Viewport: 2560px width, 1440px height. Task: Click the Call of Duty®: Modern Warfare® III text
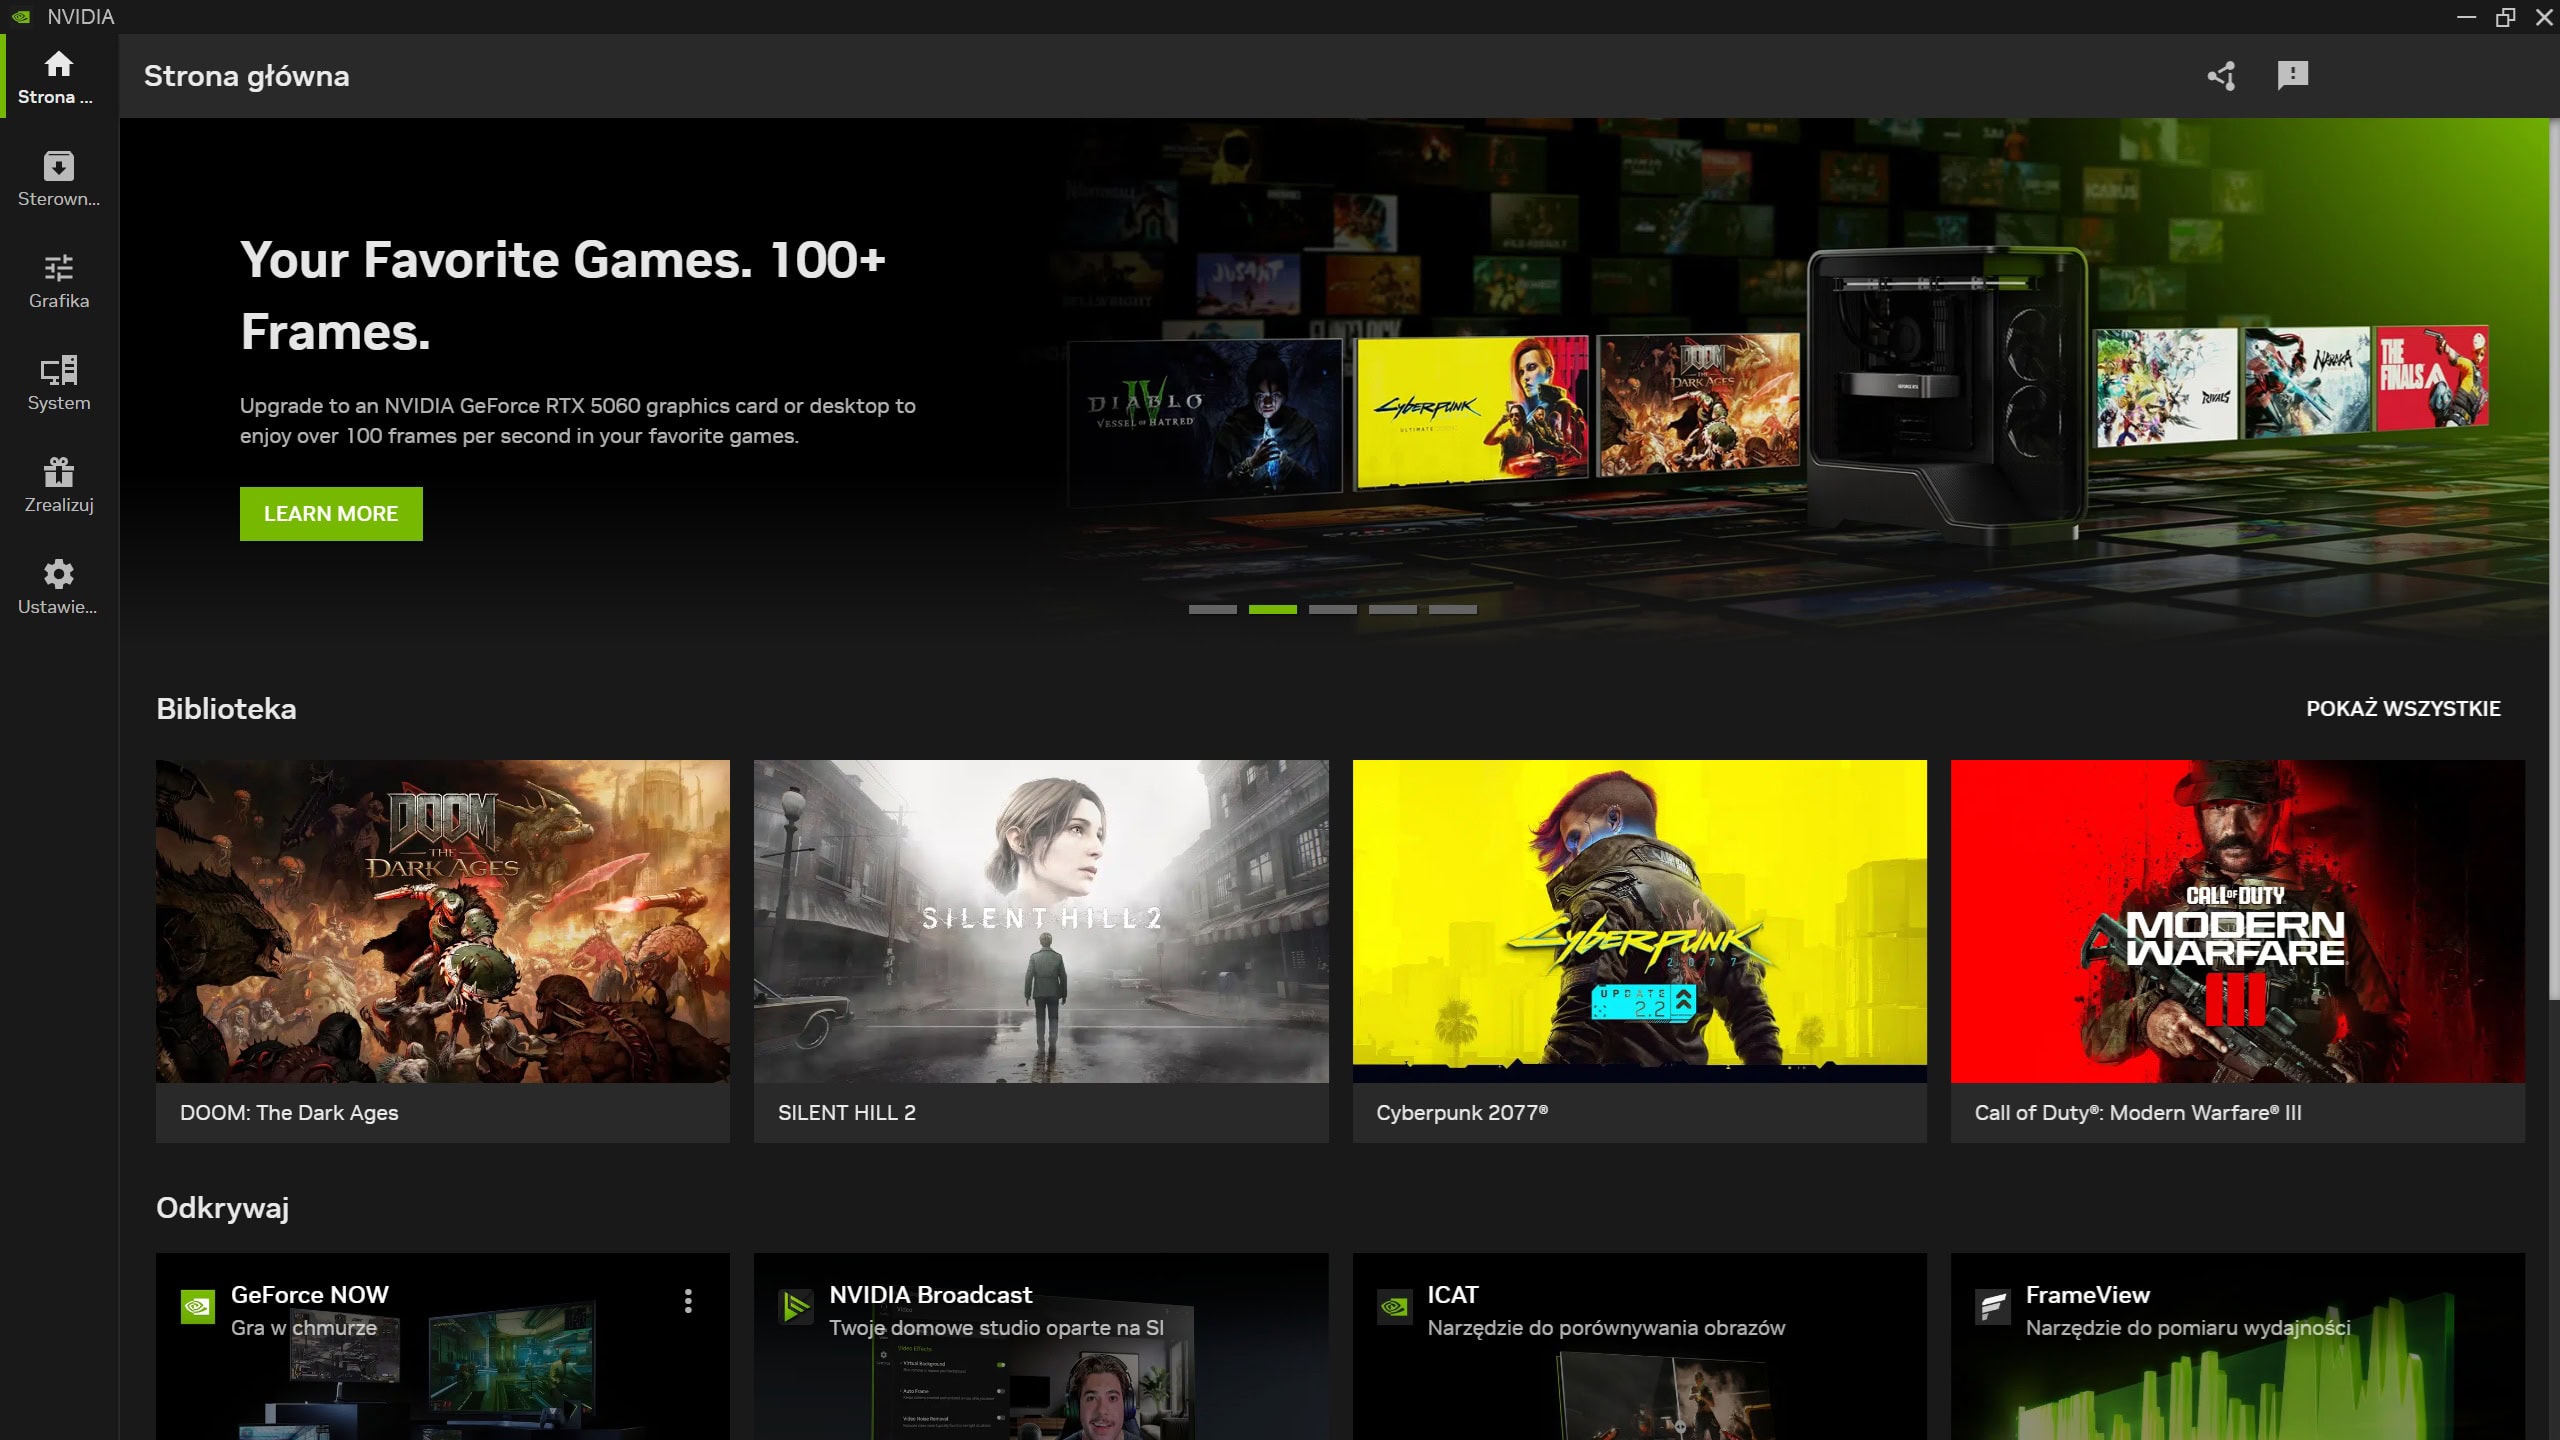[2138, 1113]
